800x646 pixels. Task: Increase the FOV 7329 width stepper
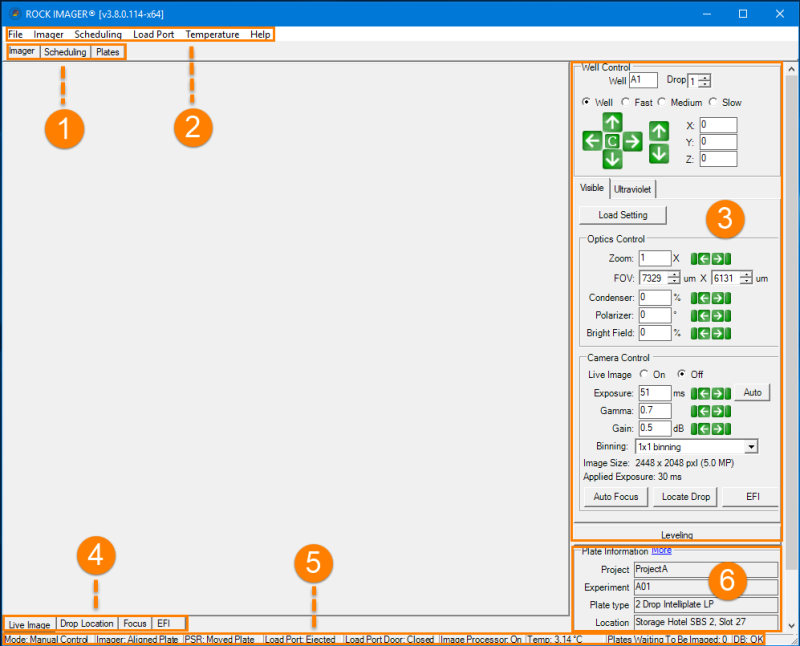(x=673, y=275)
